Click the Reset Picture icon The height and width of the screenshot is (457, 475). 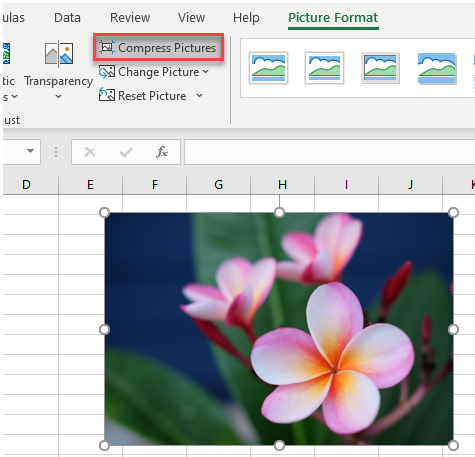[x=107, y=96]
